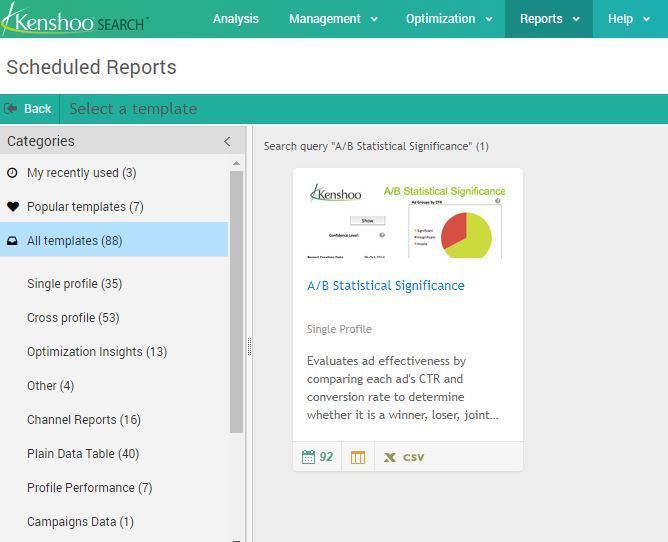Click the categories list scrollbar thumb
The height and width of the screenshot is (542, 668).
point(236,302)
